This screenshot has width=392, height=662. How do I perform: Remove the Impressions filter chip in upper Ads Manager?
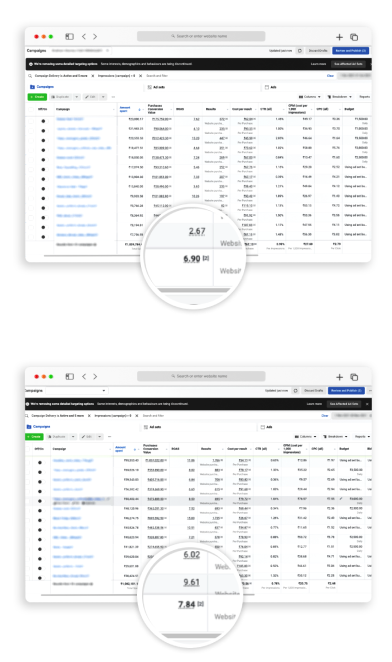point(140,76)
